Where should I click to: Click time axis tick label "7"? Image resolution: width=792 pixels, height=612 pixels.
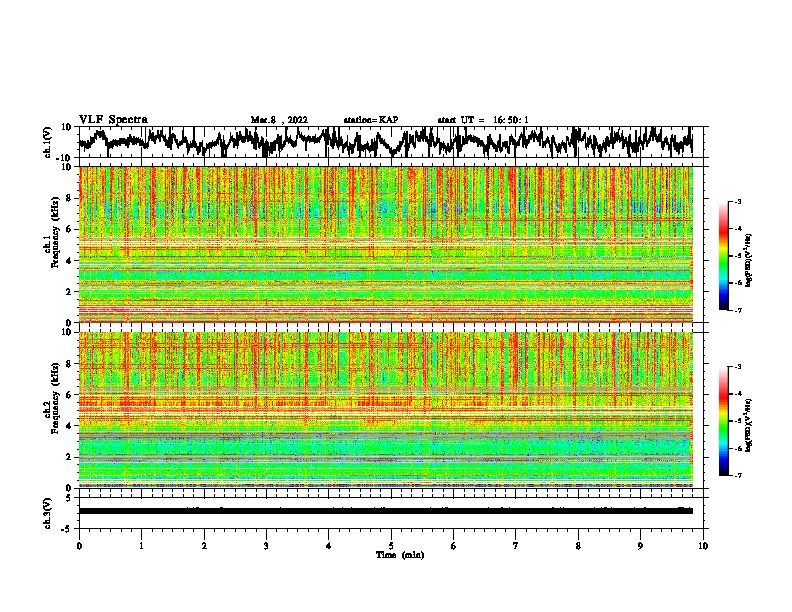coord(516,546)
